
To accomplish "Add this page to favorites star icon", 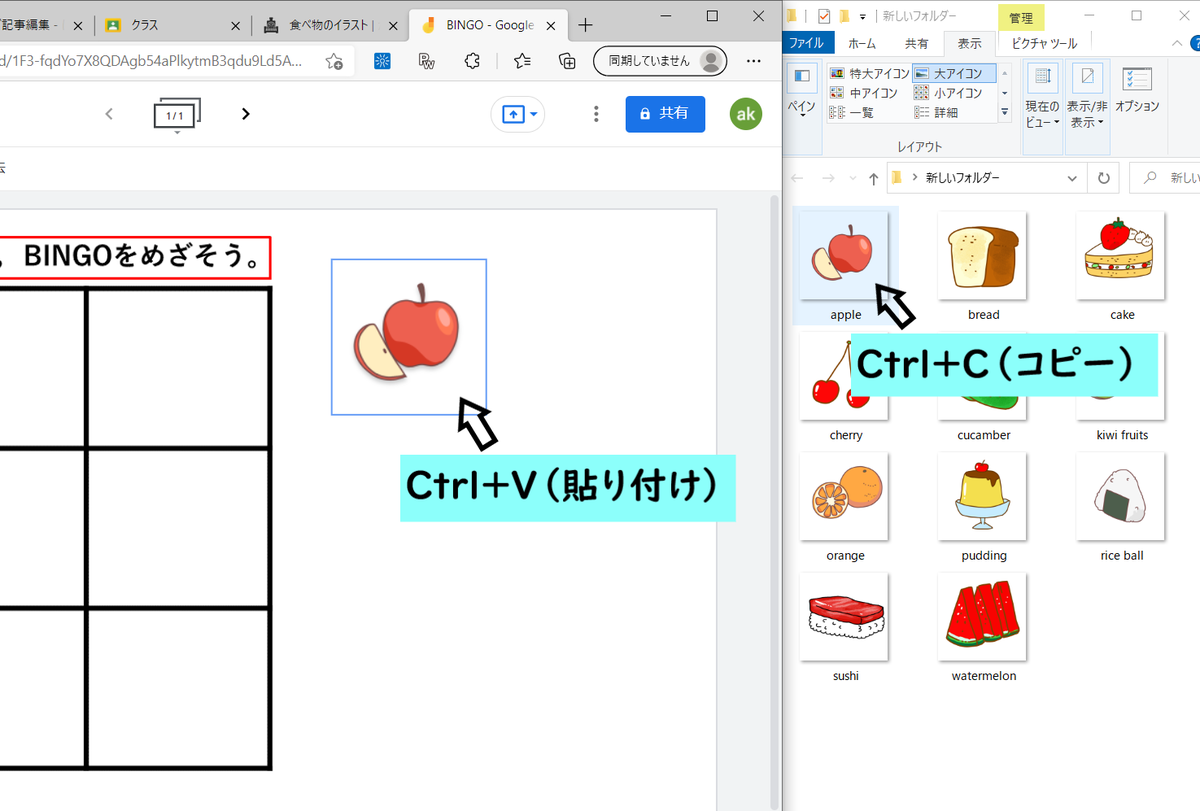I will [334, 61].
